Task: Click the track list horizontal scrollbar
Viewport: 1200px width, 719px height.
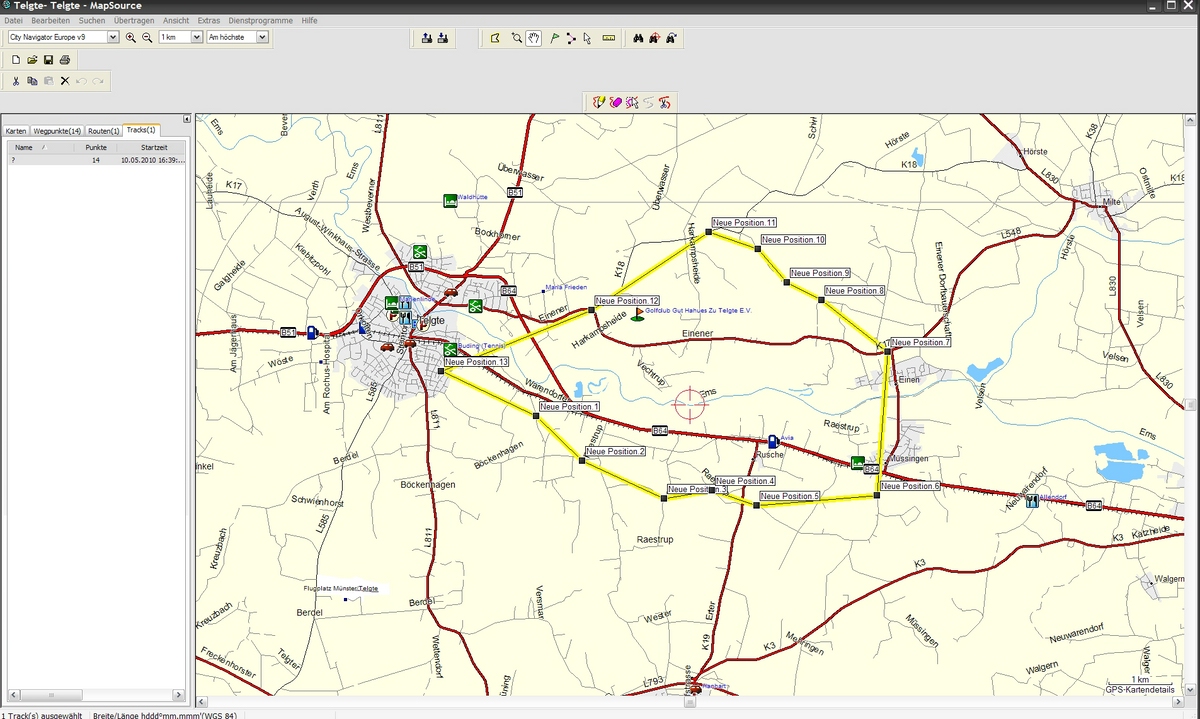Action: click(x=96, y=694)
